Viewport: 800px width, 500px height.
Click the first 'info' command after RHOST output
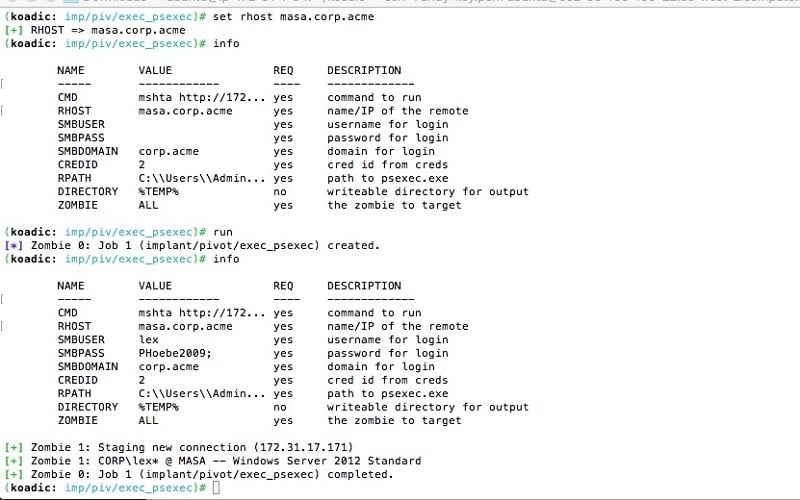point(226,43)
